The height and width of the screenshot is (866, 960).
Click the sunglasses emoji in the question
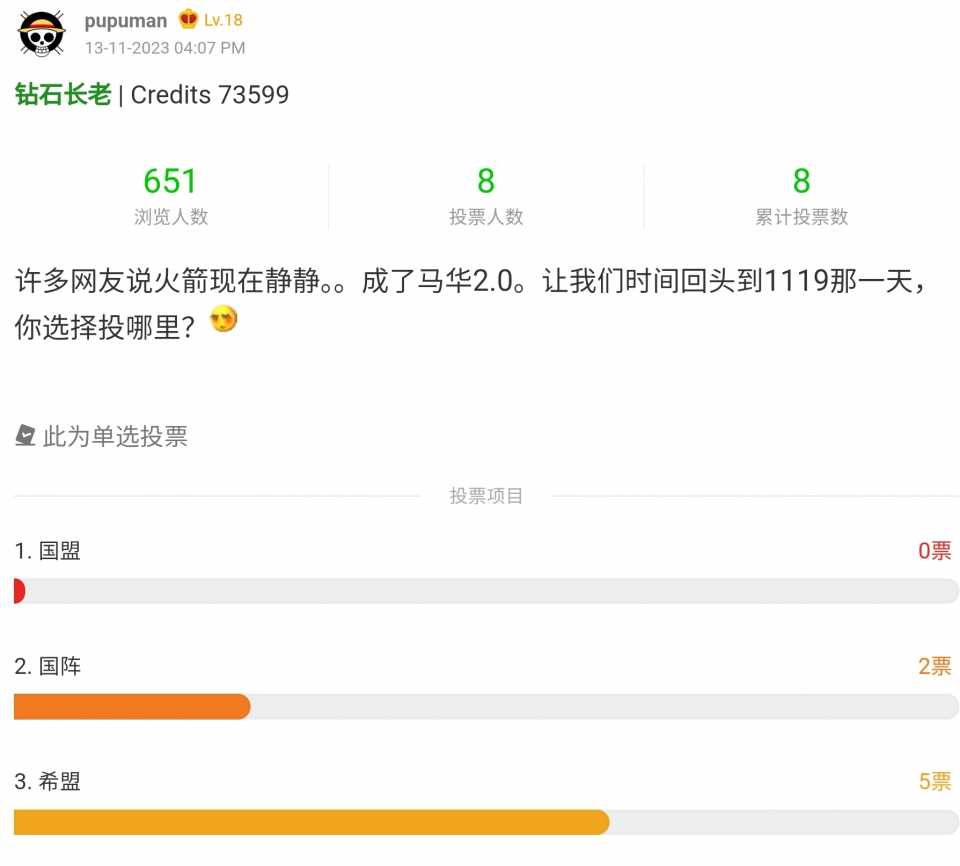click(x=223, y=319)
